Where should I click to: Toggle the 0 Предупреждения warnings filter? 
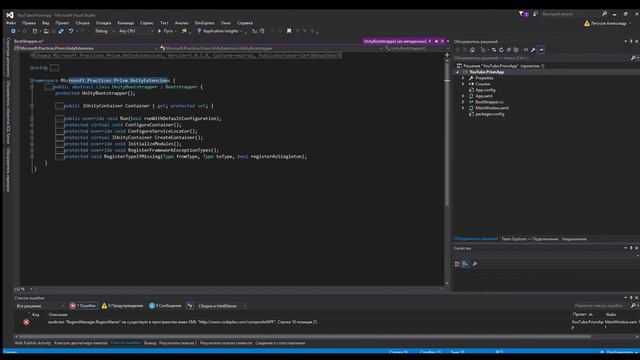click(x=122, y=306)
